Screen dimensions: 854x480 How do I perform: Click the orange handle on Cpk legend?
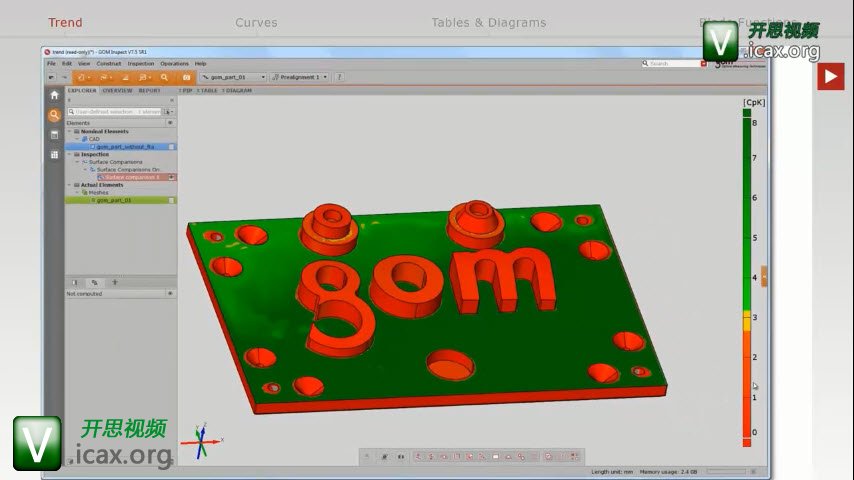764,277
